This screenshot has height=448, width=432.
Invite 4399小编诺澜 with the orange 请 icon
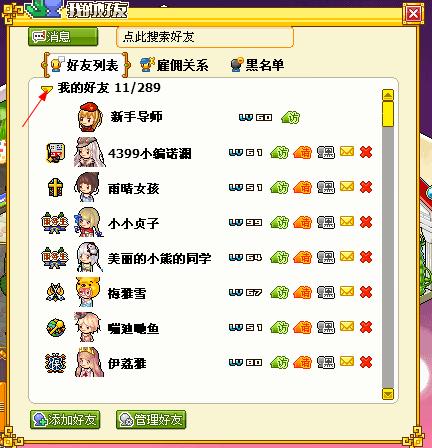click(302, 153)
